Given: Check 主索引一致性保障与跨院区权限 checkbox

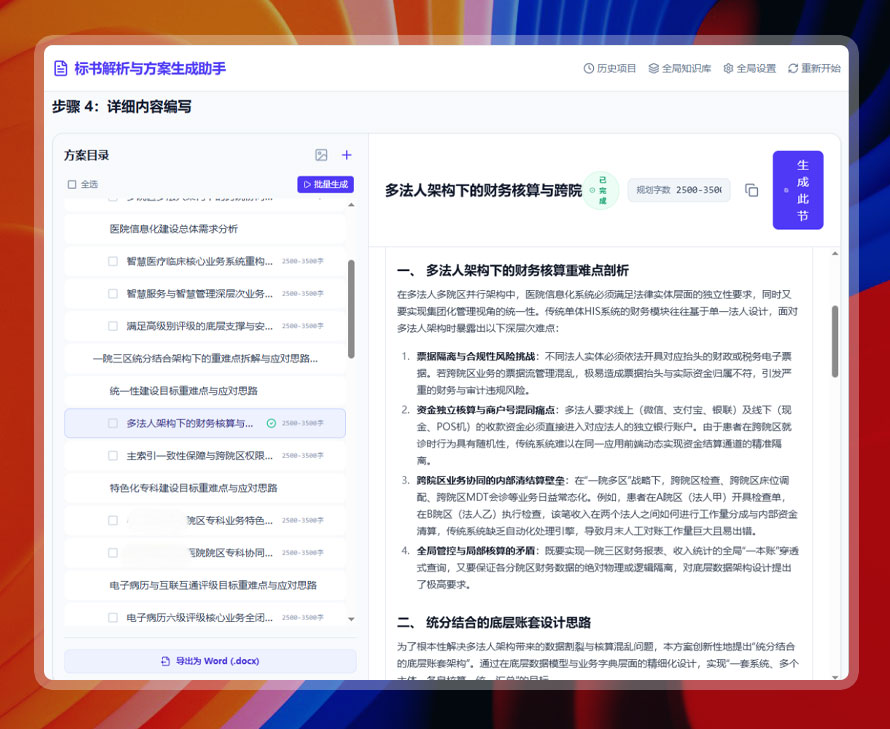Looking at the screenshot, I should coord(113,455).
